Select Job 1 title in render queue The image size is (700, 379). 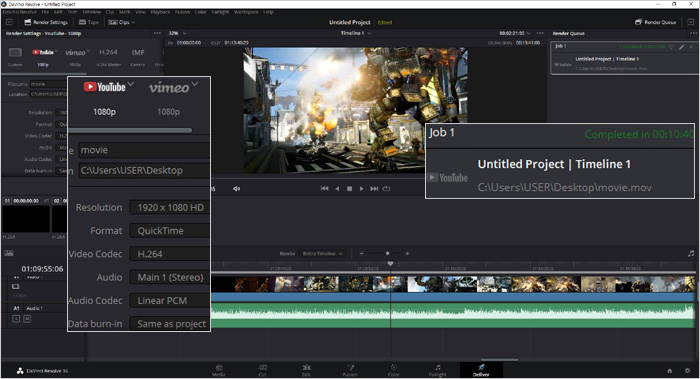(x=560, y=46)
